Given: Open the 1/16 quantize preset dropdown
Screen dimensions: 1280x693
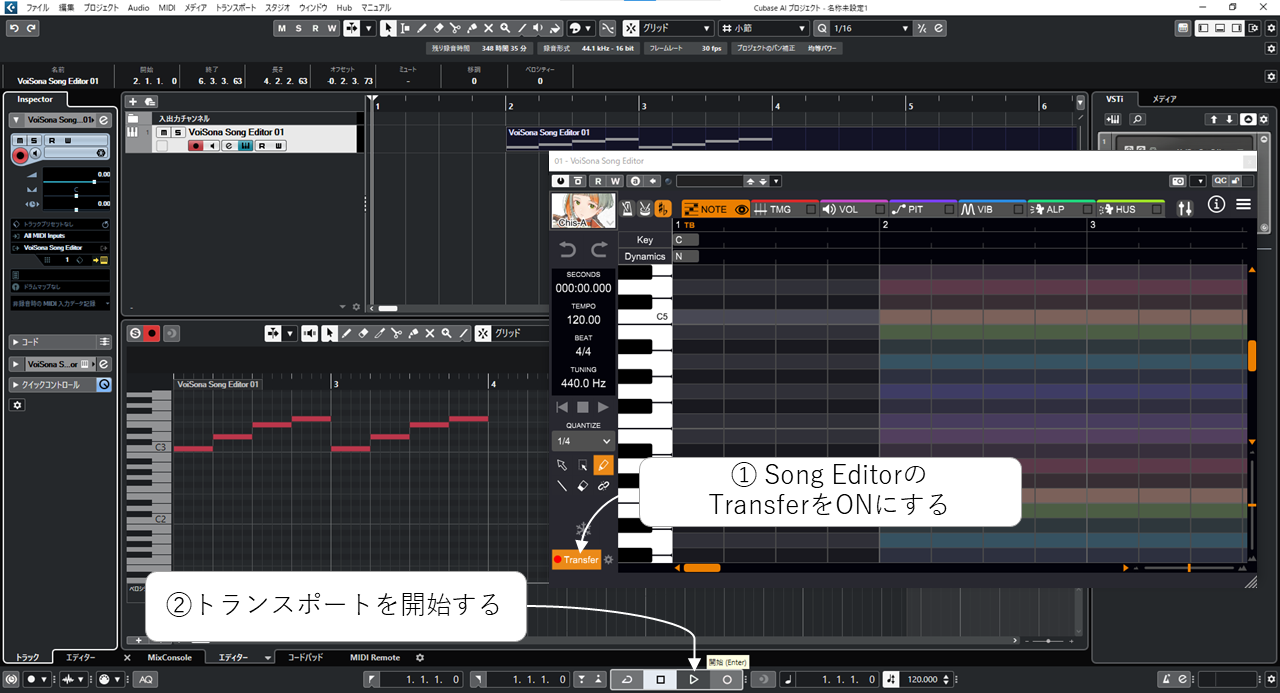Looking at the screenshot, I should pos(870,28).
